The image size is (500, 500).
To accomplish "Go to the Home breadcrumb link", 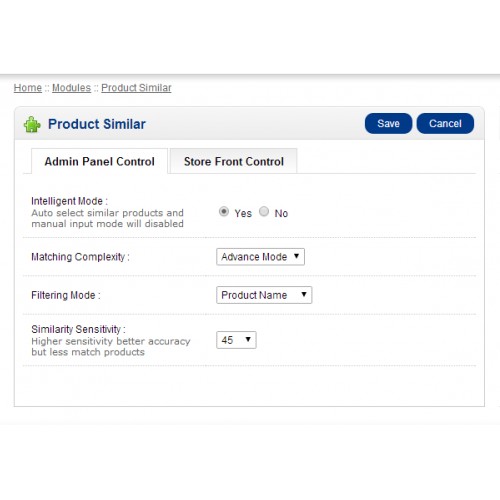I will tap(28, 88).
